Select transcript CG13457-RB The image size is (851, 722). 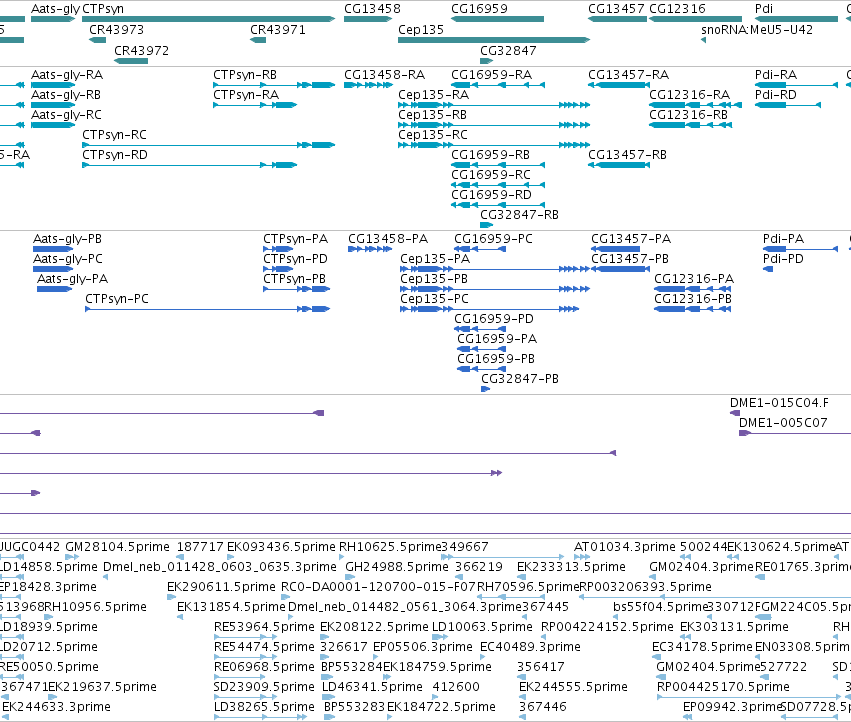point(627,155)
